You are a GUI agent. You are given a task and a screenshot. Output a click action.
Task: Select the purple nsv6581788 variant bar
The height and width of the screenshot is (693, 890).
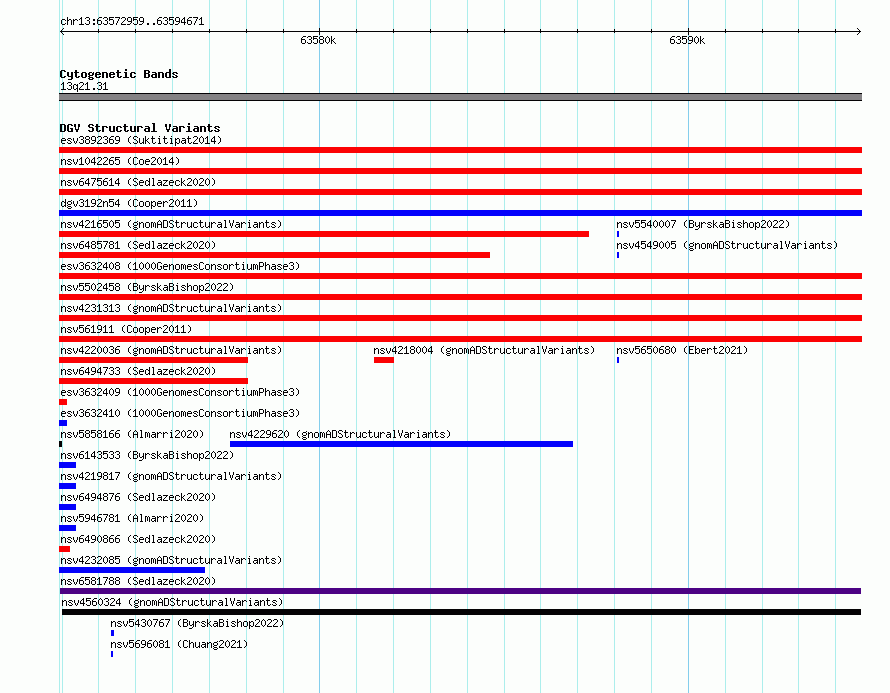460,591
